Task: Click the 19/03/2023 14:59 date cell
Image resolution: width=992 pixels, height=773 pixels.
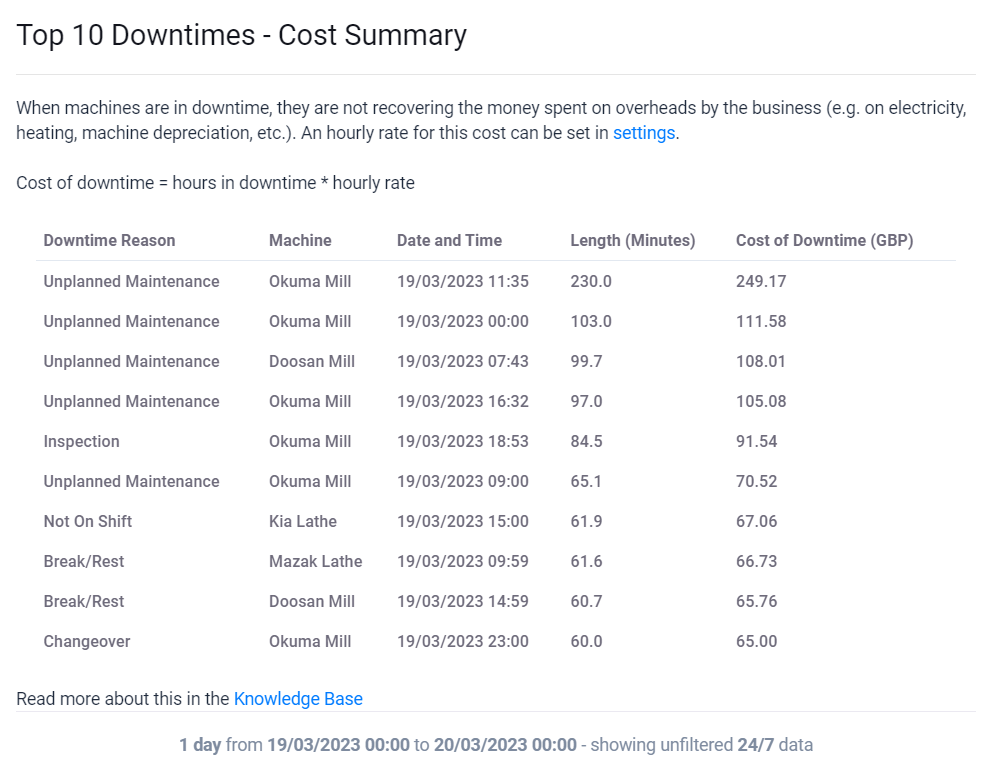Action: coord(462,601)
